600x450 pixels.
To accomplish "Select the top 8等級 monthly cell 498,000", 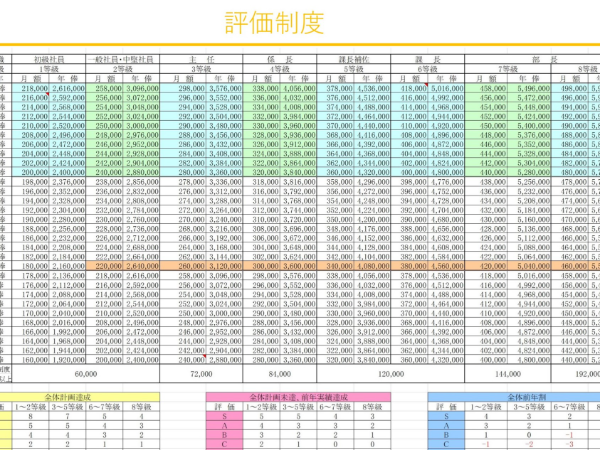I will pyautogui.click(x=569, y=88).
